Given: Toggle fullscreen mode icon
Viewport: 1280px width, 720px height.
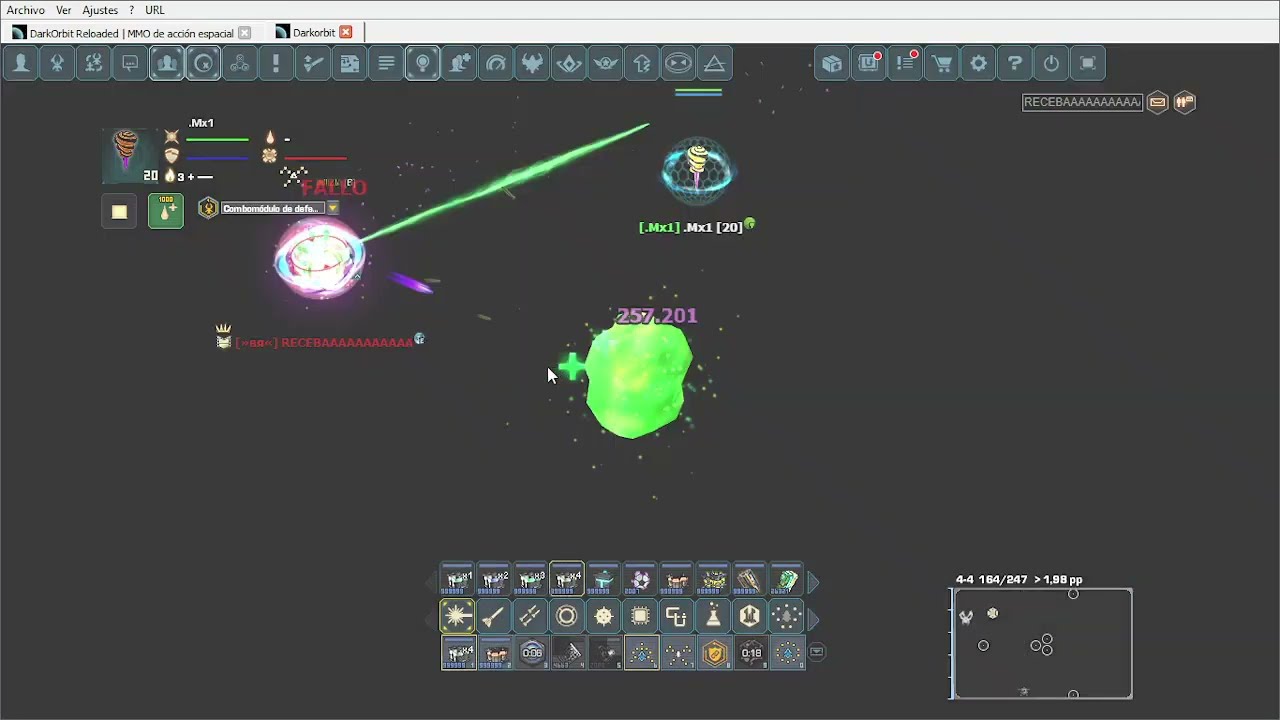Looking at the screenshot, I should (1088, 63).
